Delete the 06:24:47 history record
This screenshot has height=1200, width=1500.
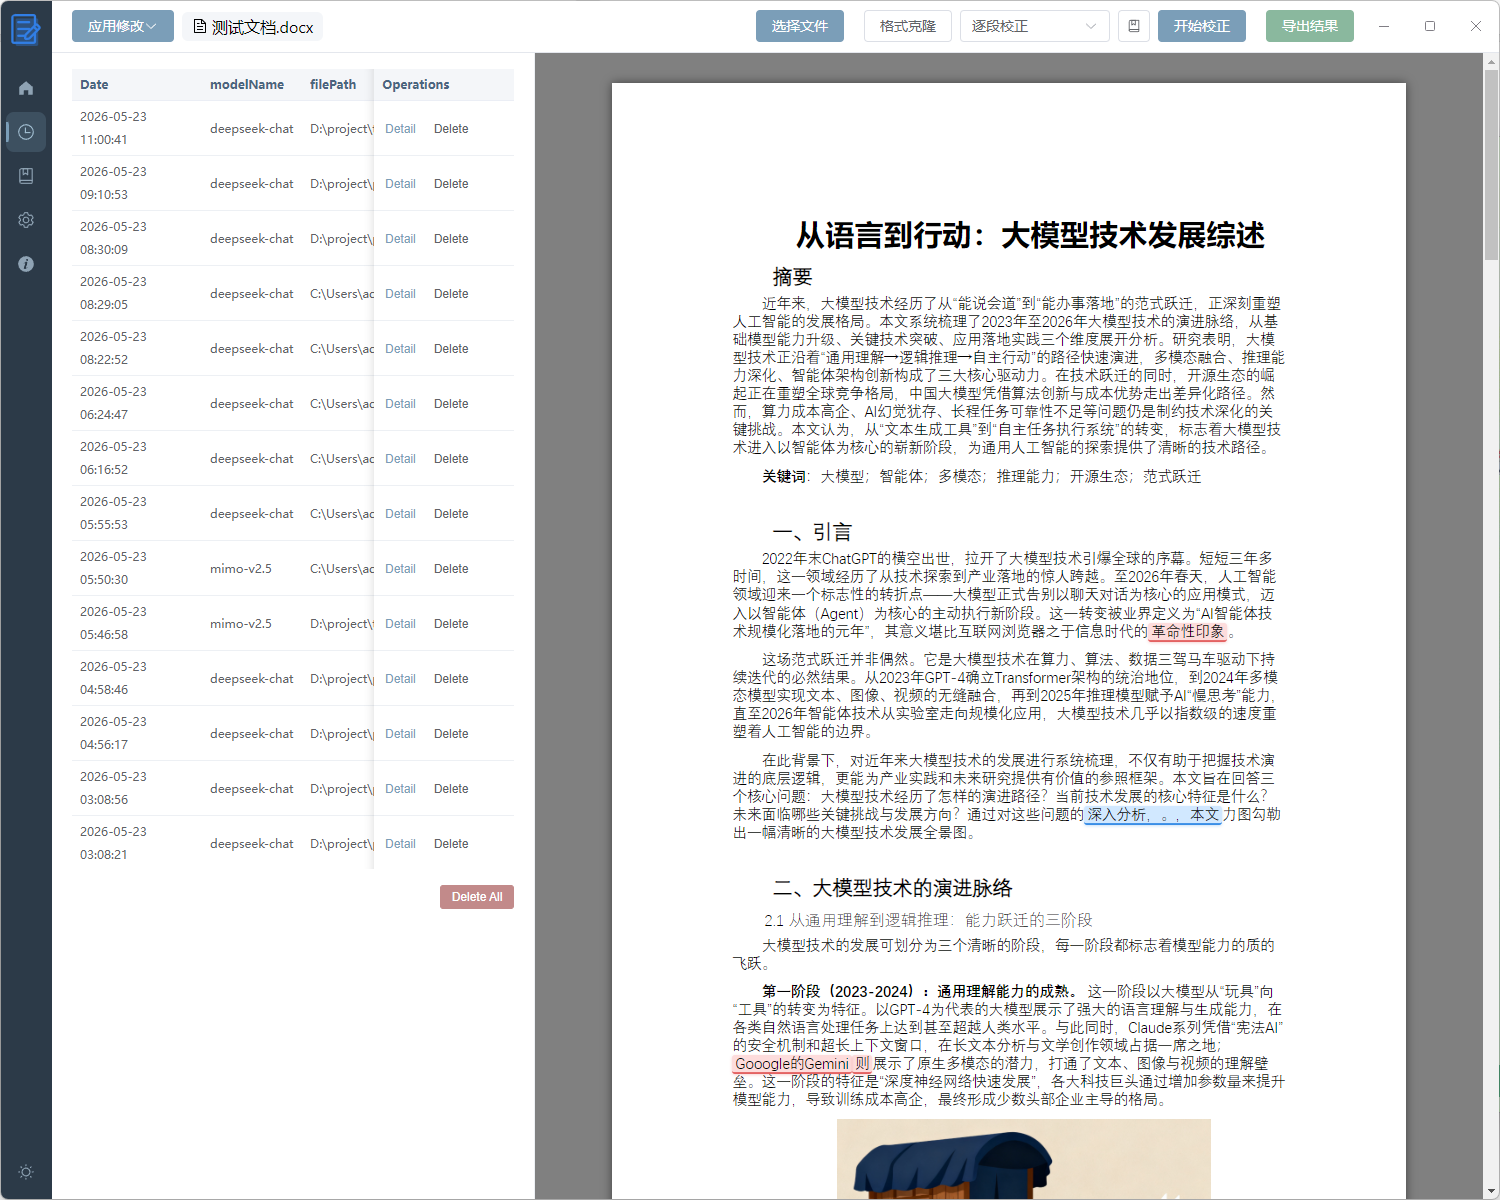pyautogui.click(x=451, y=404)
